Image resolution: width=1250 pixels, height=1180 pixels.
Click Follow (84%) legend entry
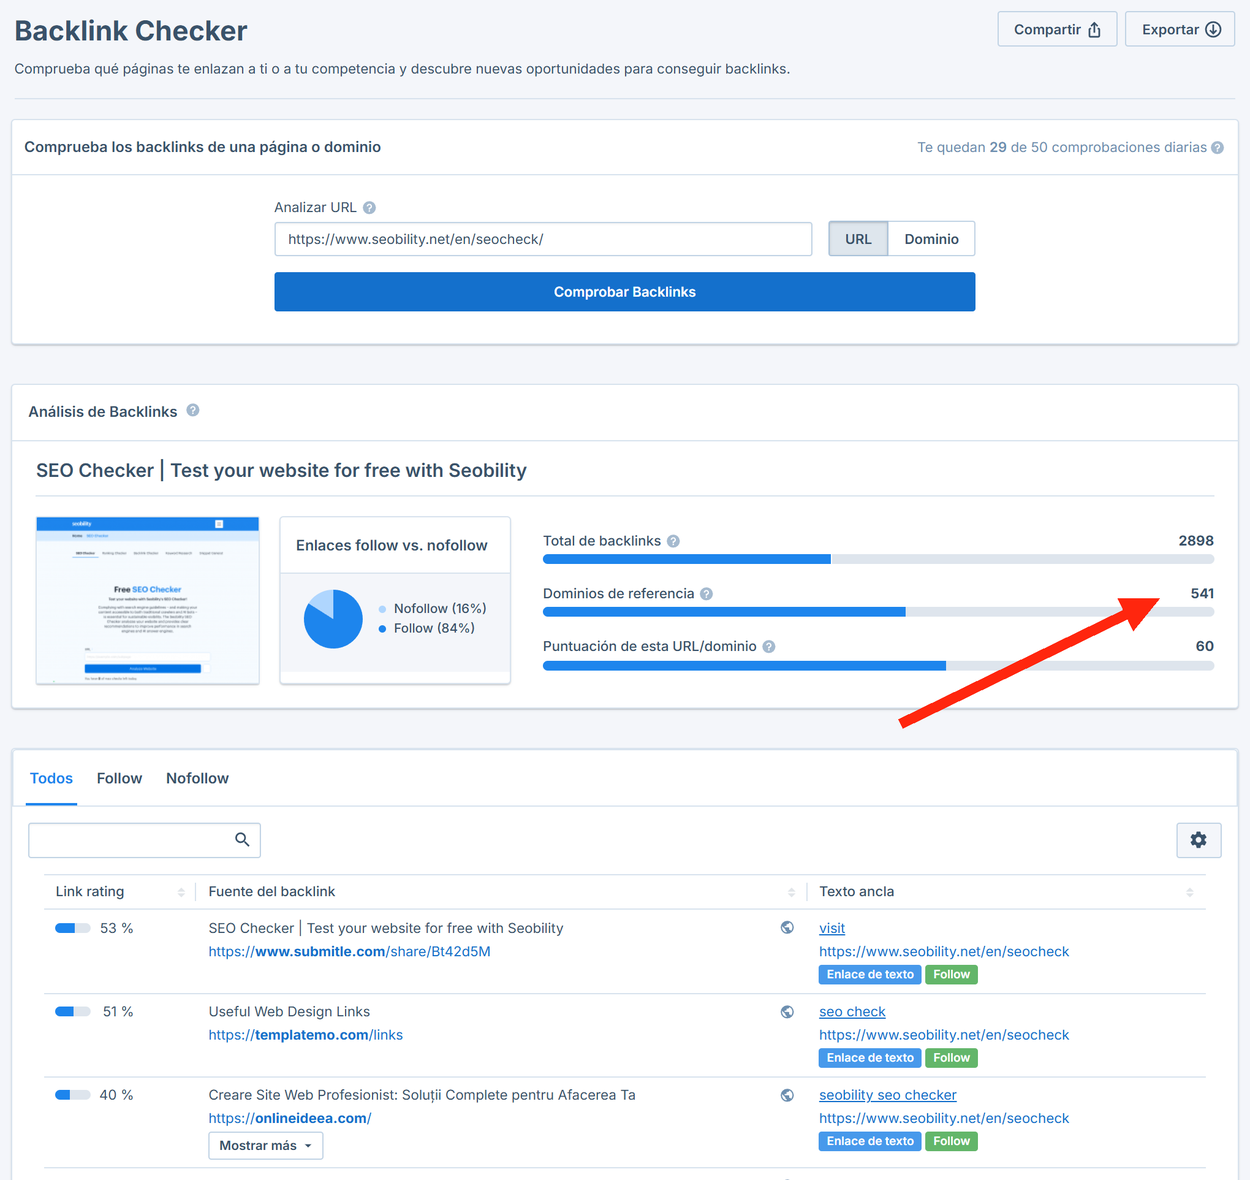[x=427, y=628]
